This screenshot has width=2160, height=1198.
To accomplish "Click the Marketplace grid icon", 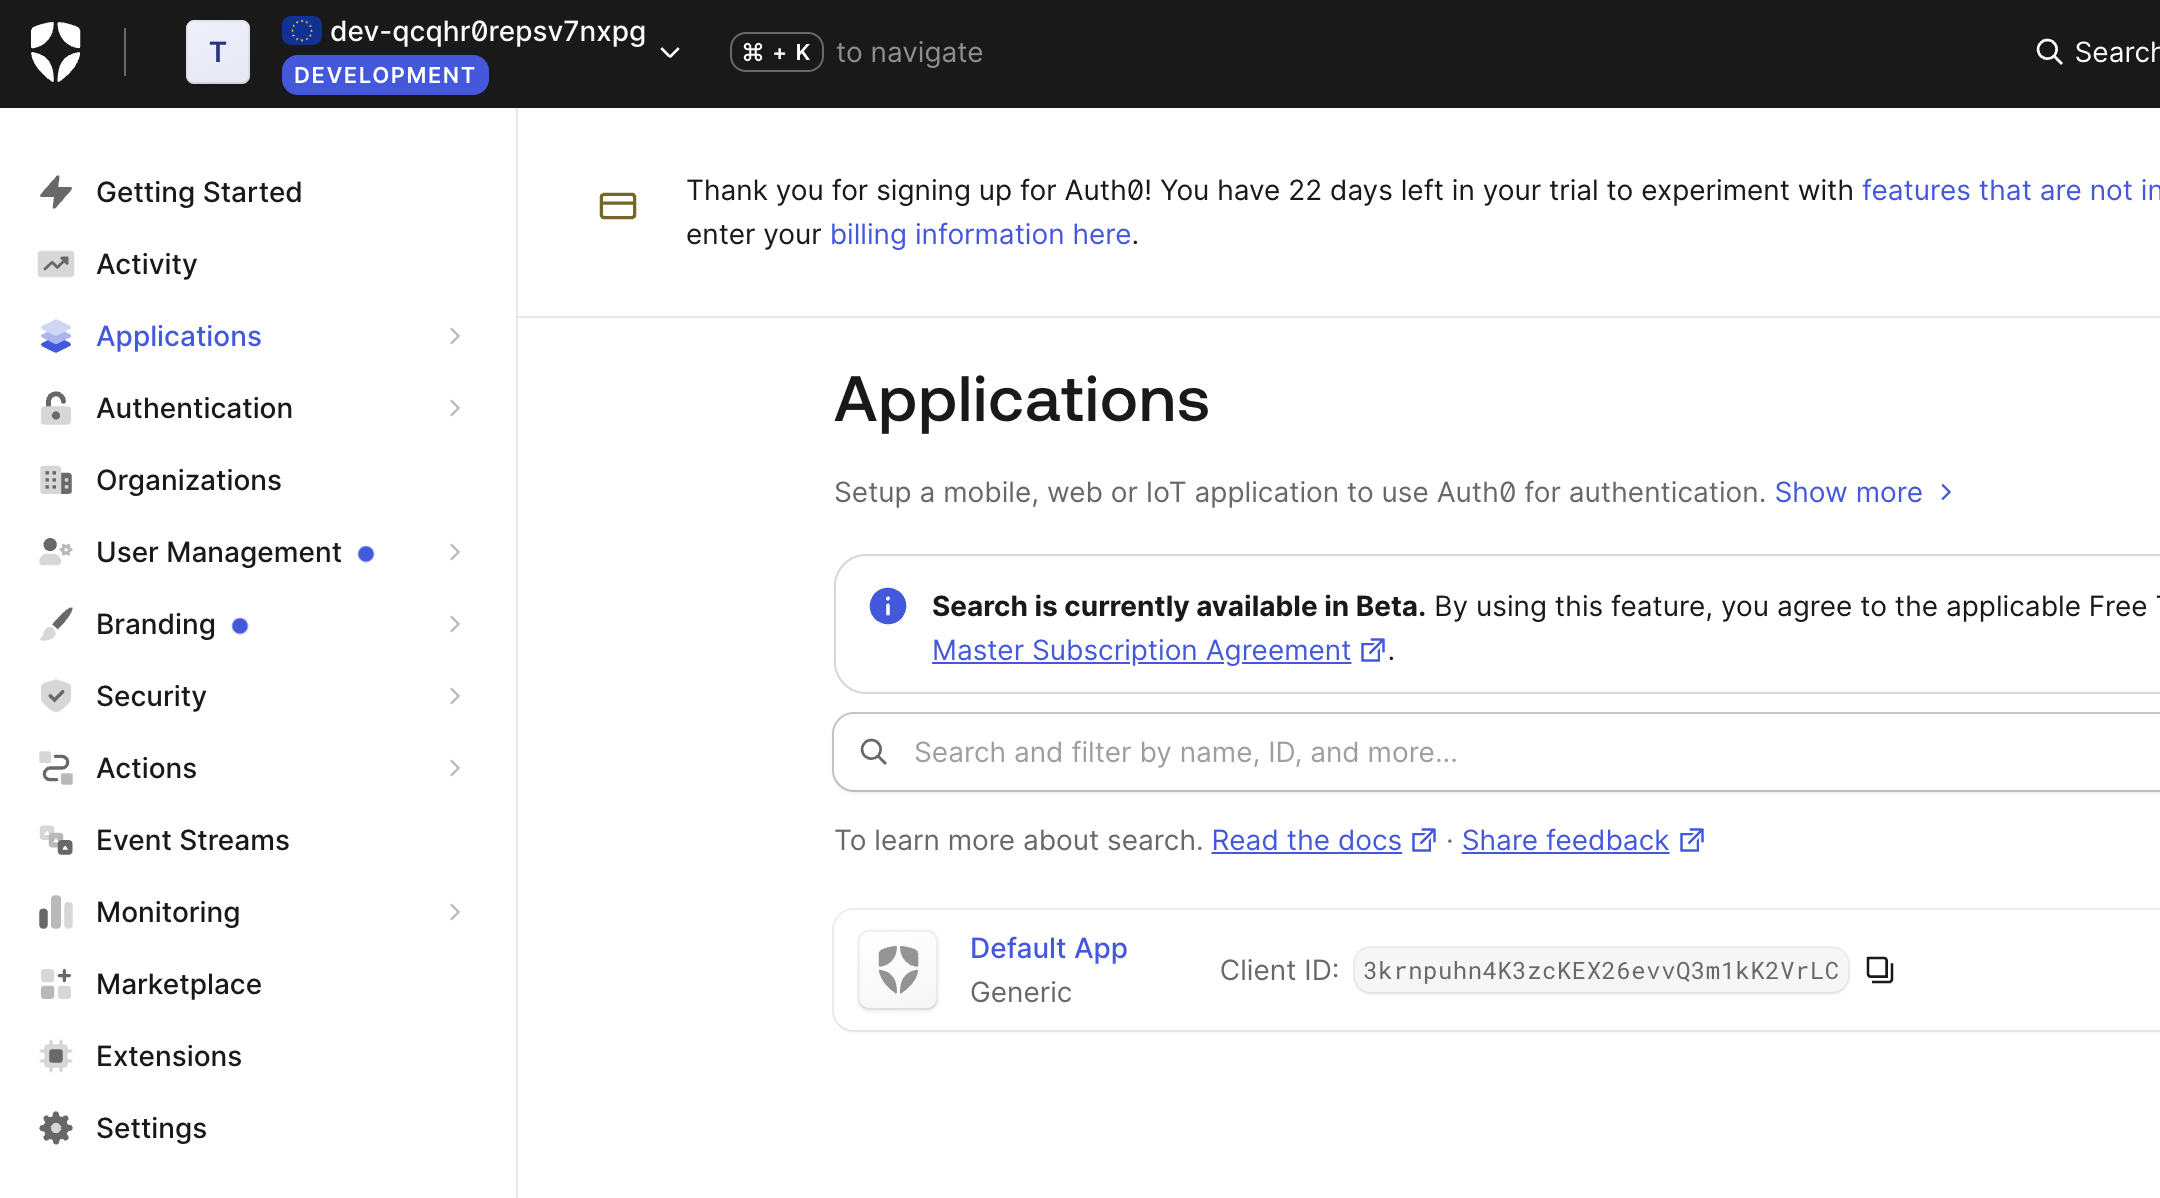I will pyautogui.click(x=56, y=984).
